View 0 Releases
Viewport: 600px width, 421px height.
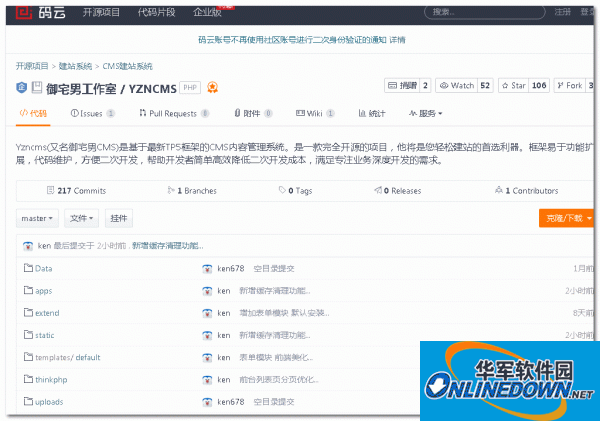point(398,191)
